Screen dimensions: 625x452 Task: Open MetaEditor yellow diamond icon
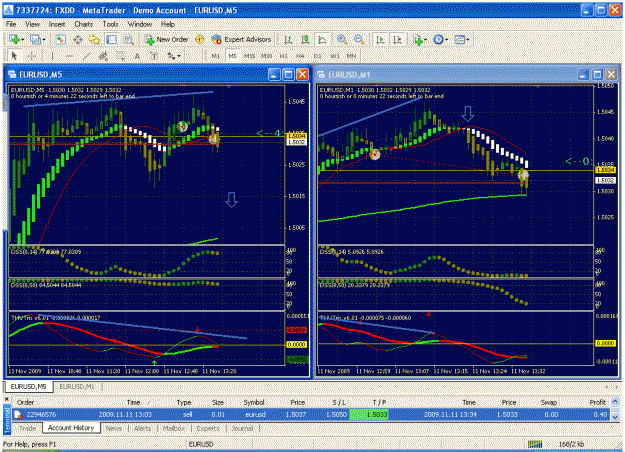(200, 39)
